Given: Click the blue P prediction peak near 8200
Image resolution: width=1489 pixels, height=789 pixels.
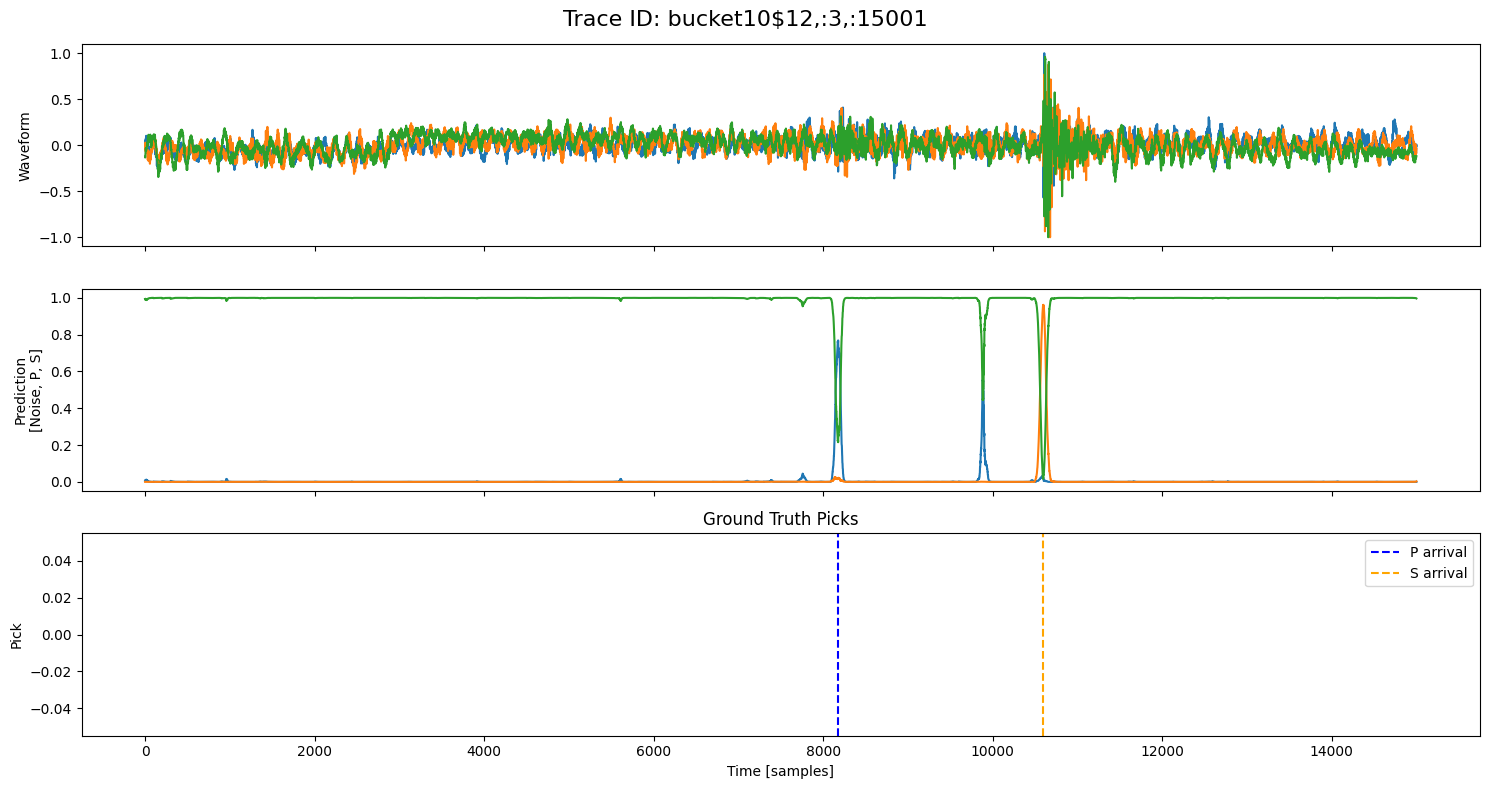Looking at the screenshot, I should (x=838, y=342).
